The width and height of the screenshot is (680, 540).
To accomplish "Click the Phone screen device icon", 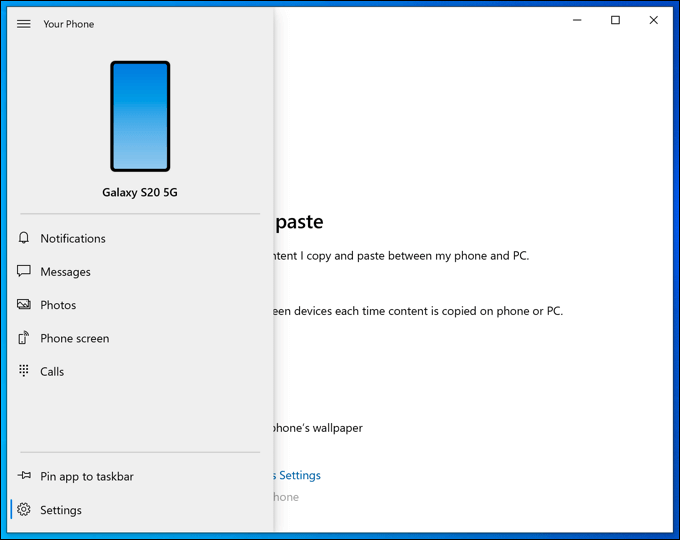I will coord(24,338).
